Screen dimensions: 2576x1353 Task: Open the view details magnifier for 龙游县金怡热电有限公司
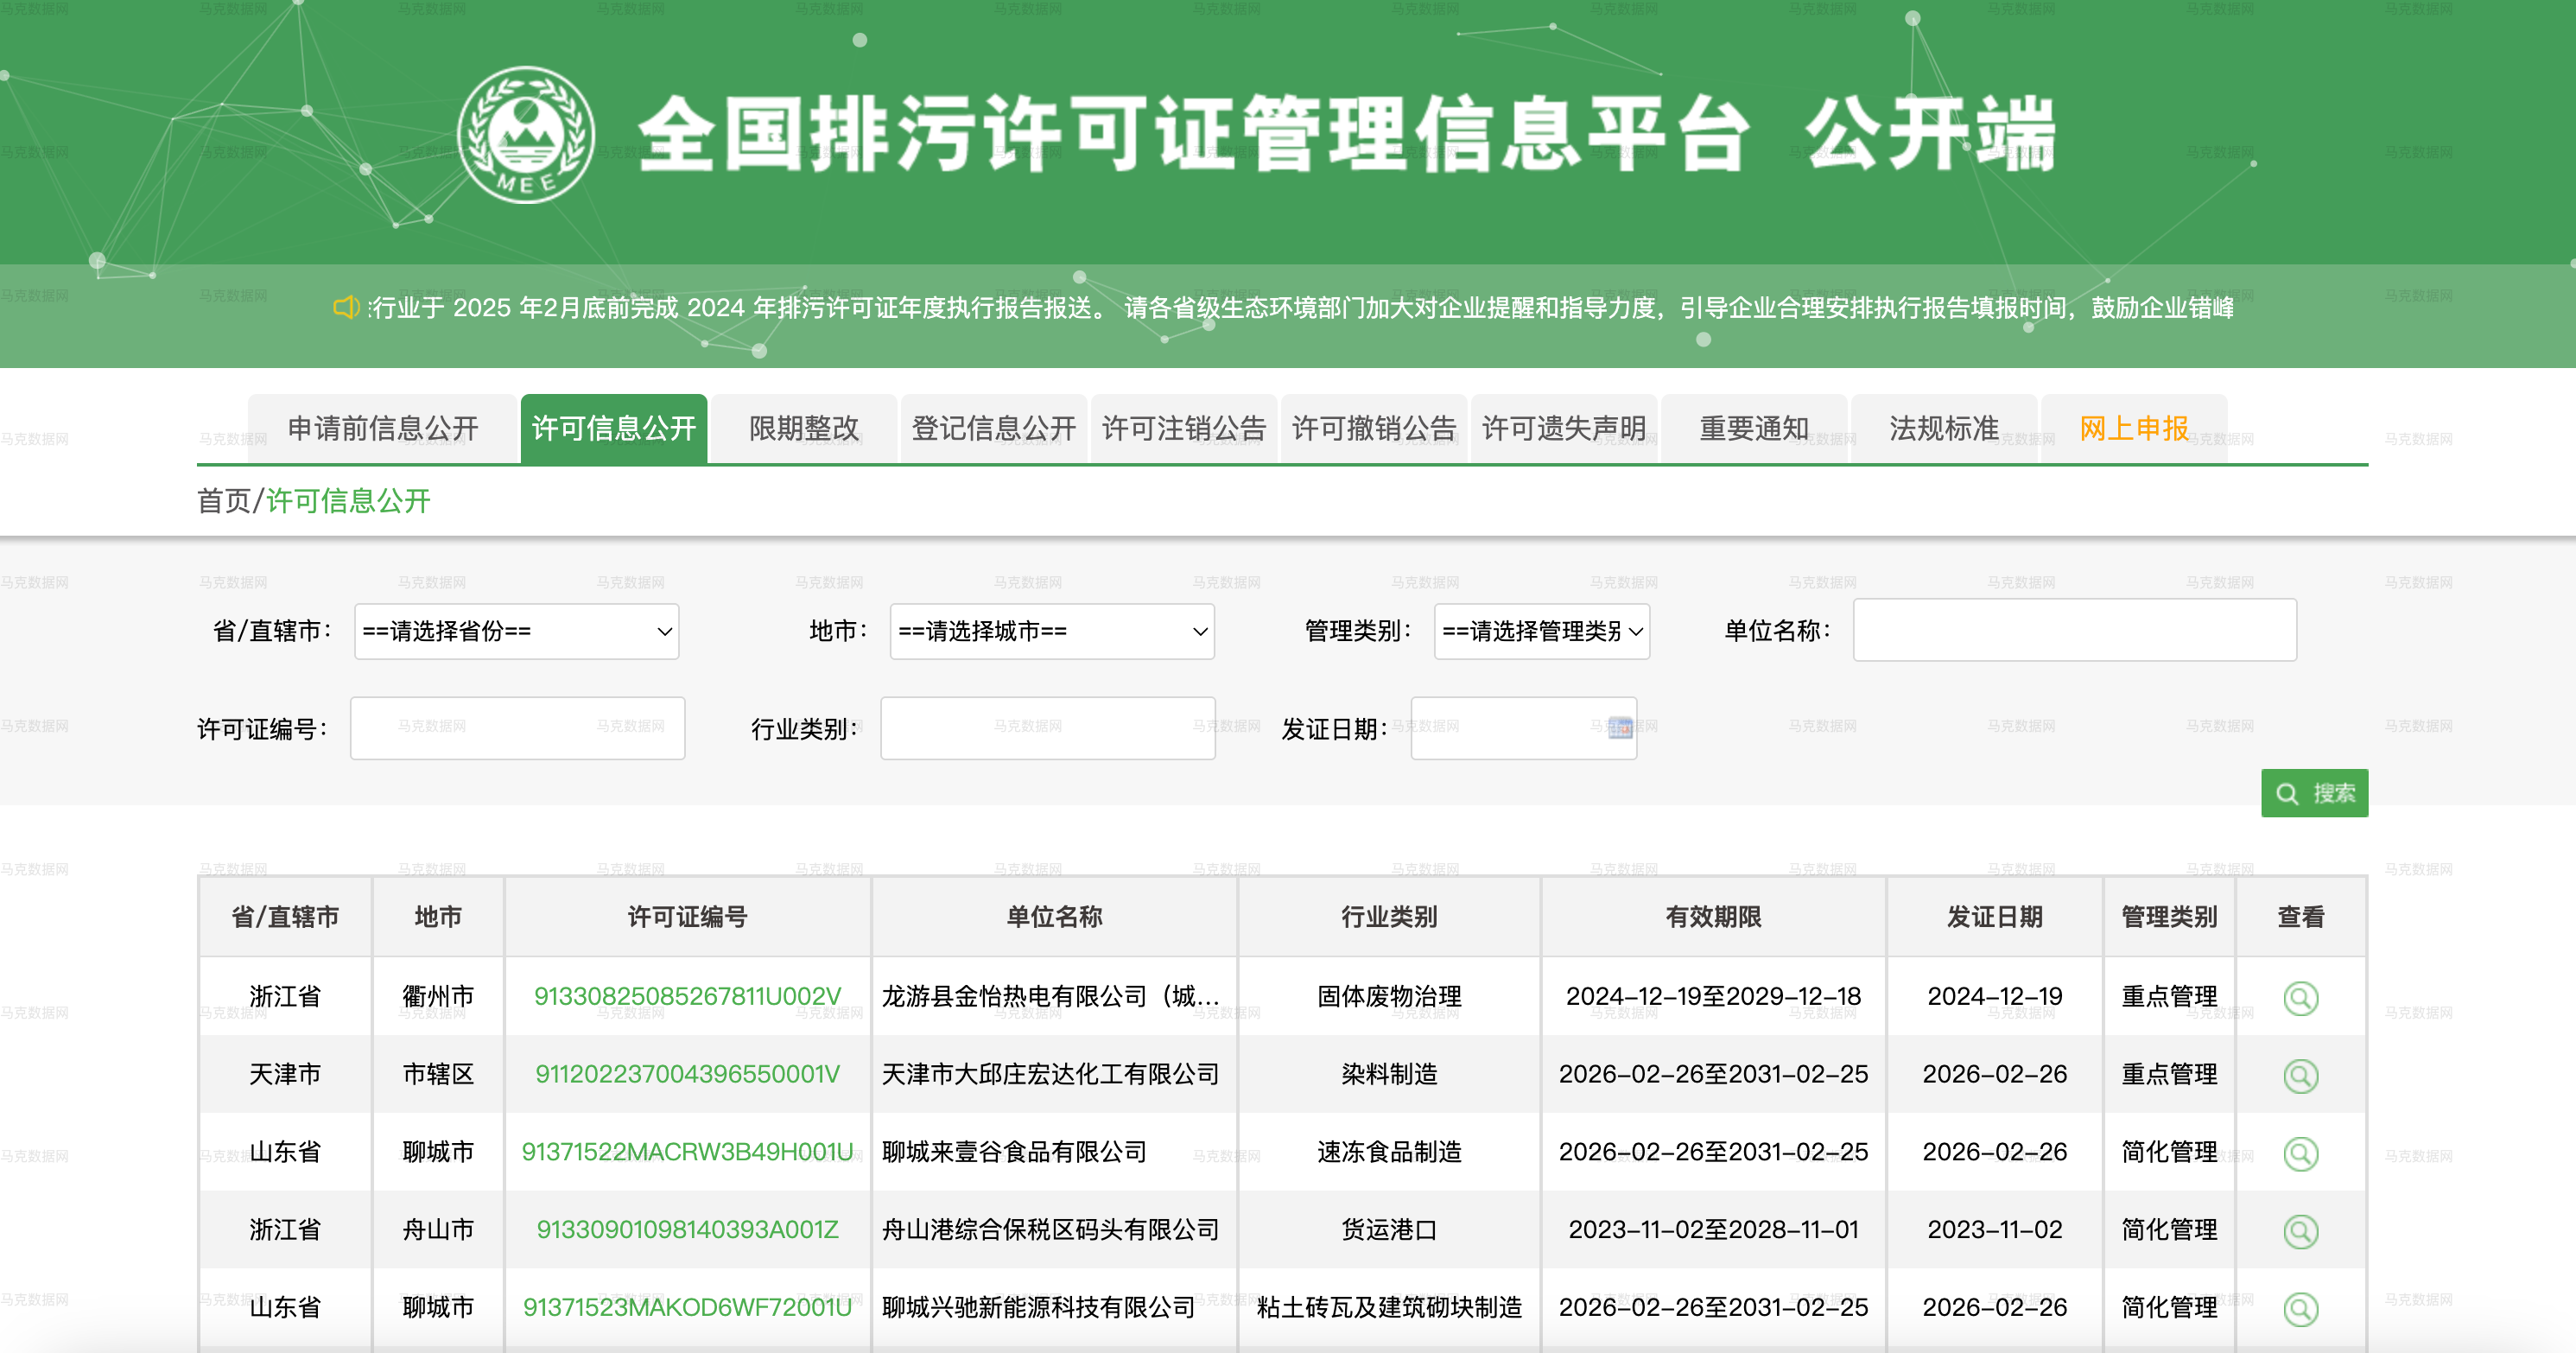(x=2301, y=997)
